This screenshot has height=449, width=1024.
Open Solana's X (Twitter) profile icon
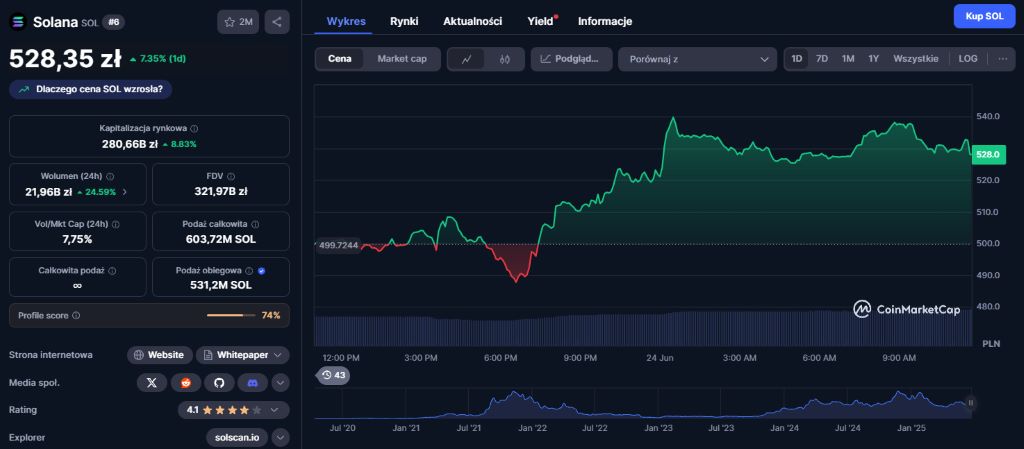click(151, 382)
